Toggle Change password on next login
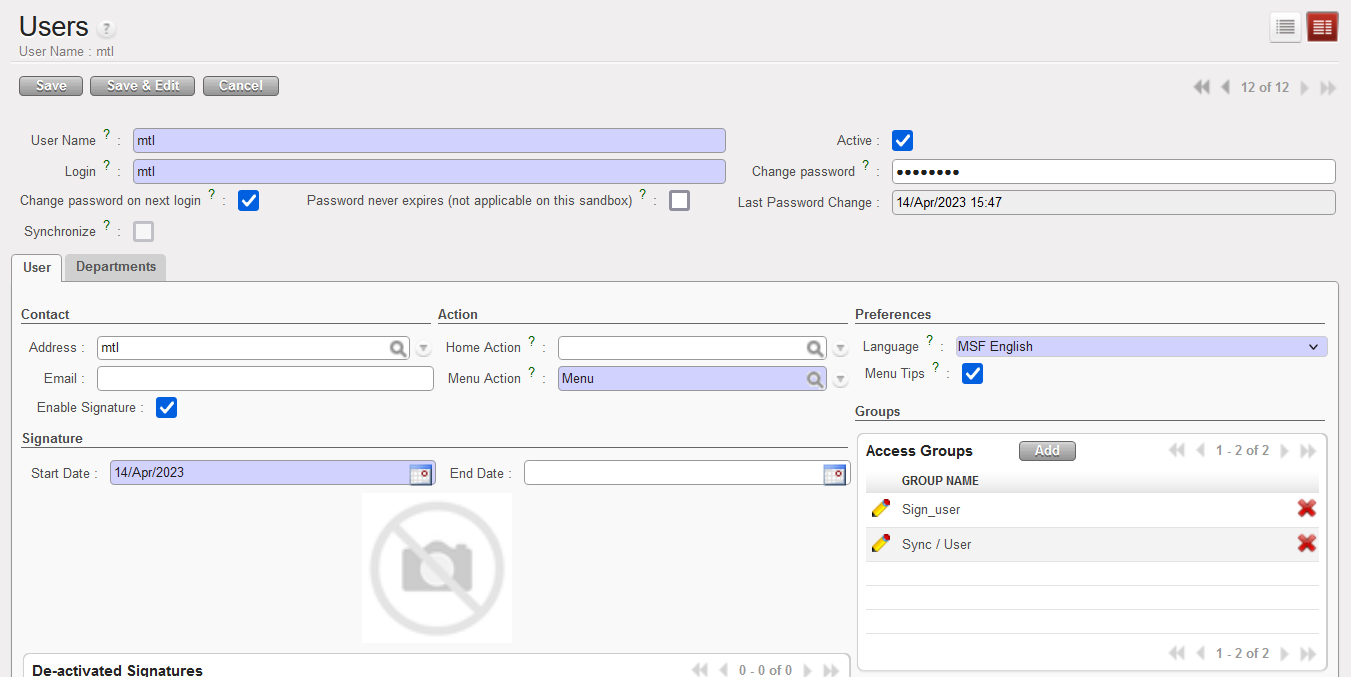Screen dimensions: 1351x677 (x=249, y=201)
